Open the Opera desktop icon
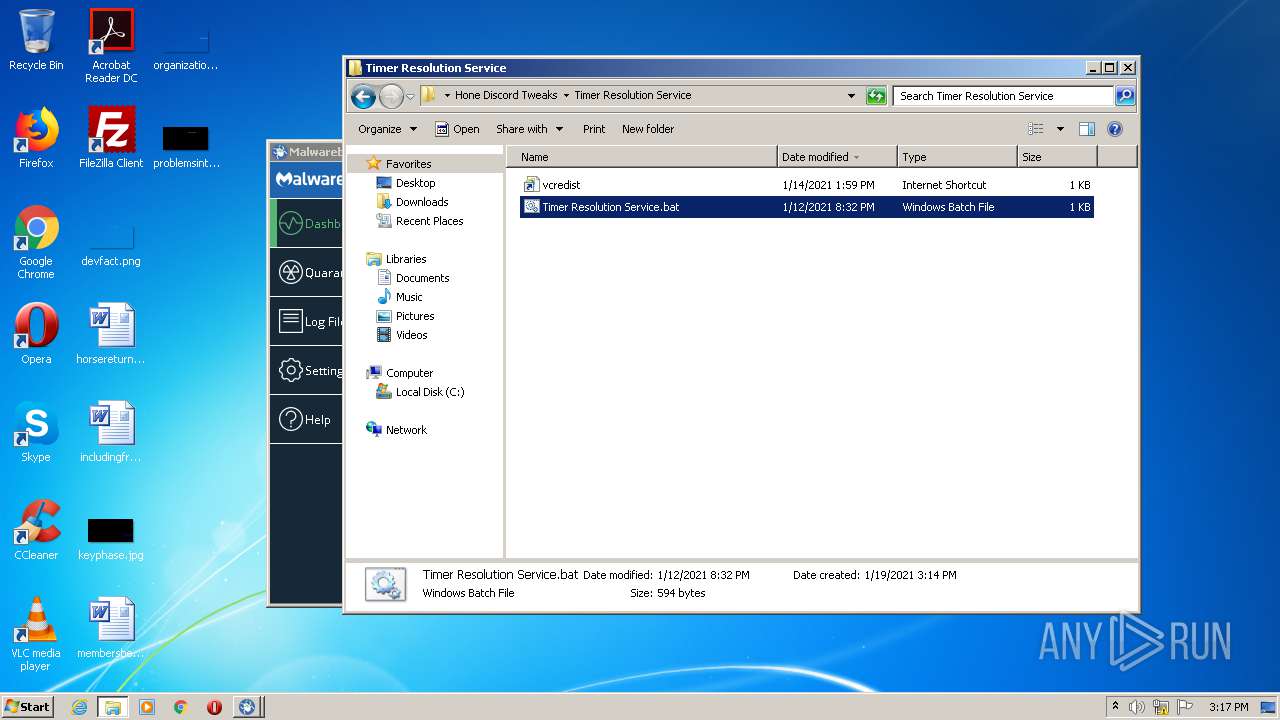Screen dimensions: 1280x720 tap(36, 334)
